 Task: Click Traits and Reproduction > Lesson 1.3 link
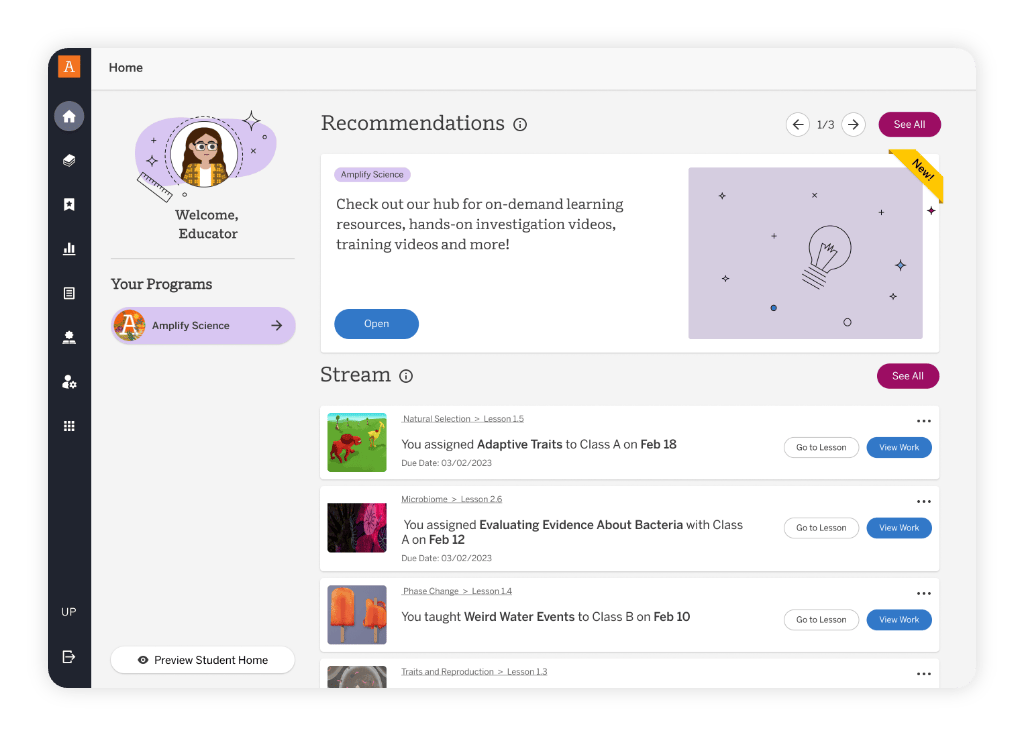tap(474, 672)
